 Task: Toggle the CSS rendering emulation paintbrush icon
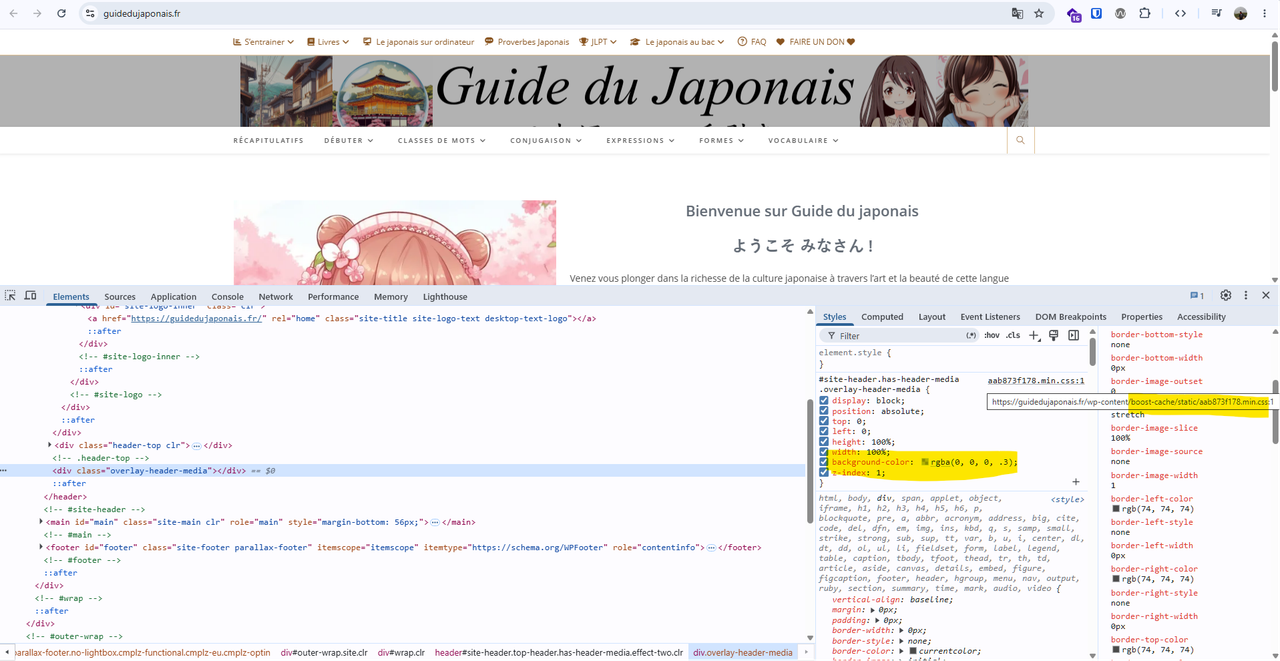click(1054, 336)
